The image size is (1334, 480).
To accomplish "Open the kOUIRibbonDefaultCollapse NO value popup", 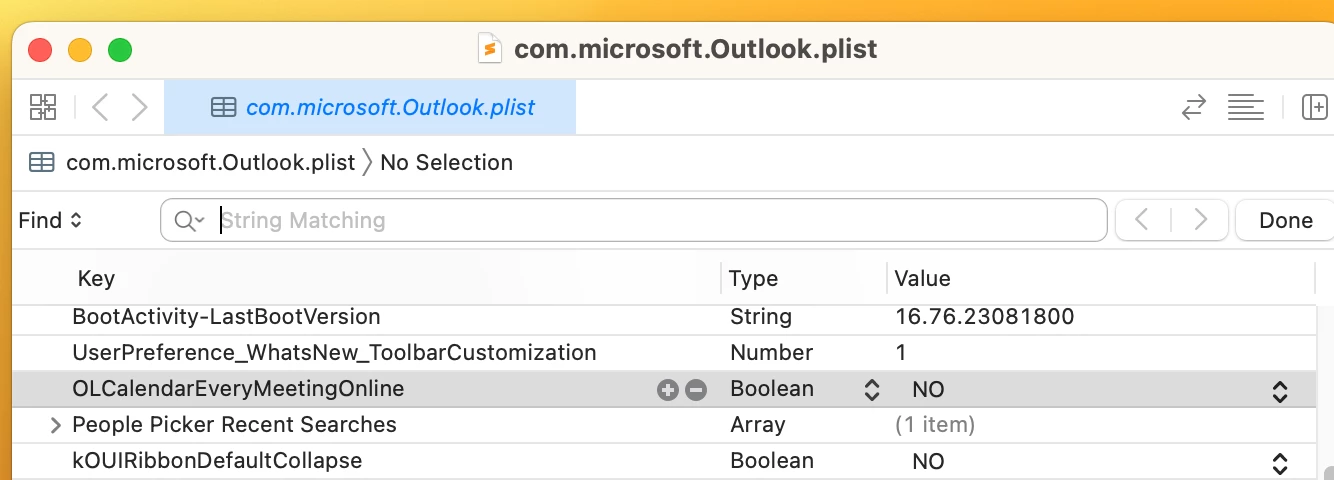I will tap(1279, 463).
